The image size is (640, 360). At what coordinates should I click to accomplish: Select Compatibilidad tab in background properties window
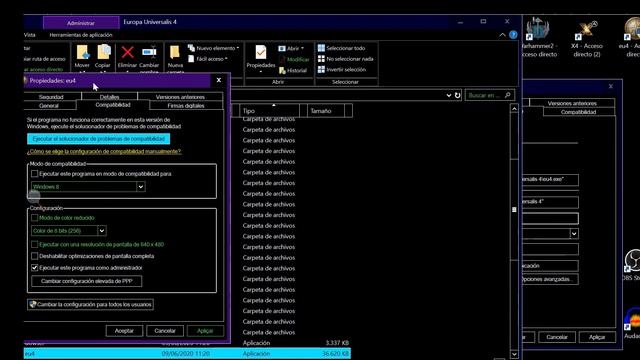click(x=578, y=112)
